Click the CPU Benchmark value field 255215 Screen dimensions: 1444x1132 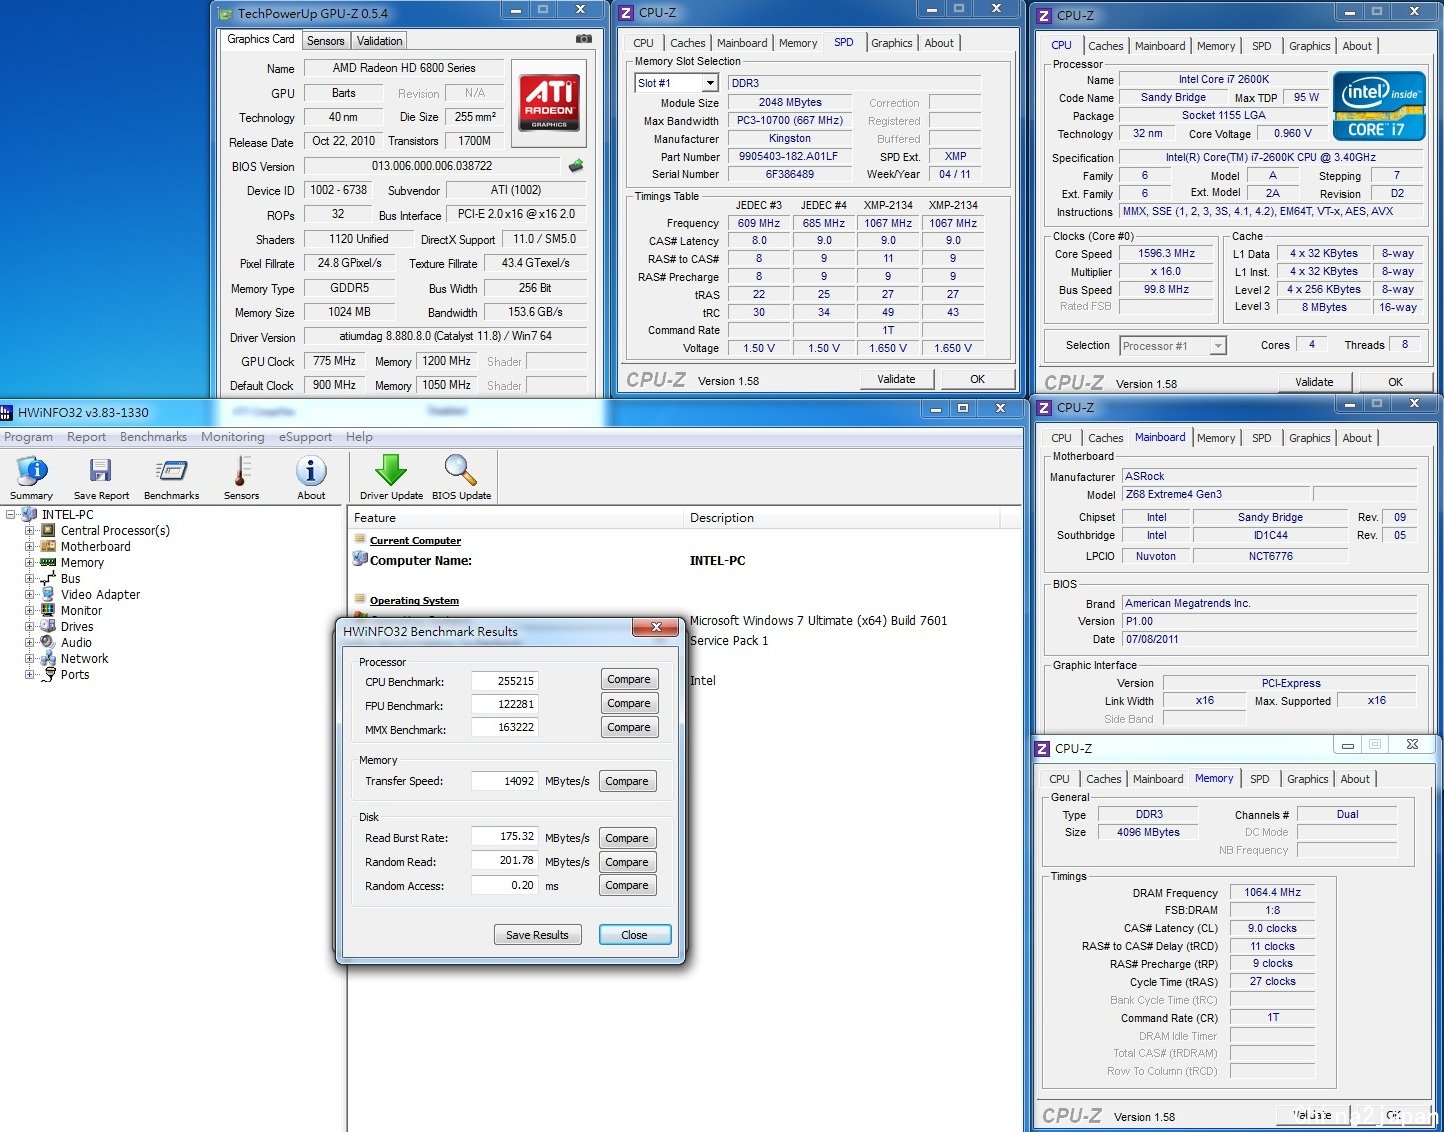(x=505, y=681)
